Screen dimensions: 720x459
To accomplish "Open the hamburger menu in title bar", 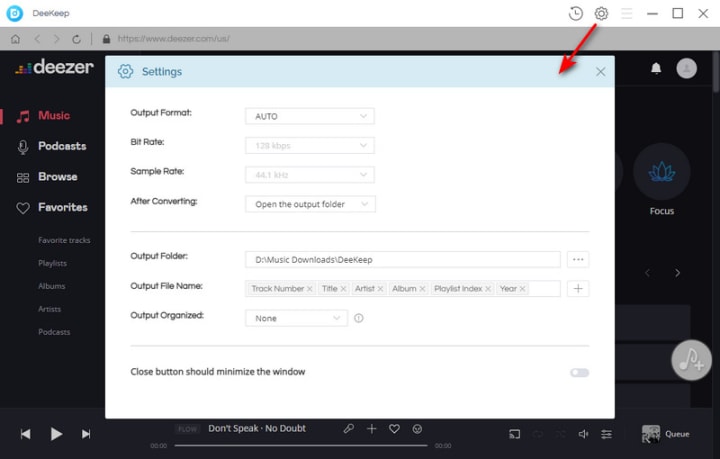I will [x=627, y=13].
